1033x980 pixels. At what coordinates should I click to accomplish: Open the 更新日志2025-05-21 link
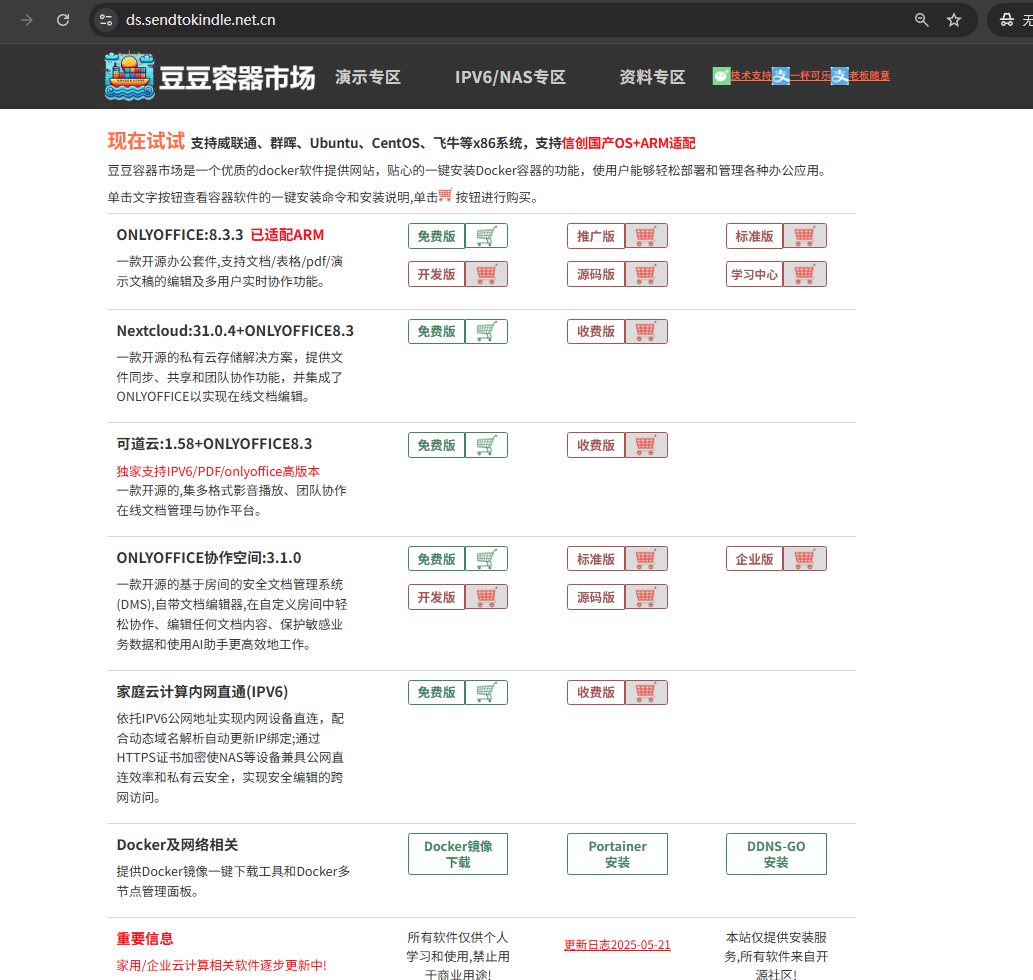tap(617, 945)
